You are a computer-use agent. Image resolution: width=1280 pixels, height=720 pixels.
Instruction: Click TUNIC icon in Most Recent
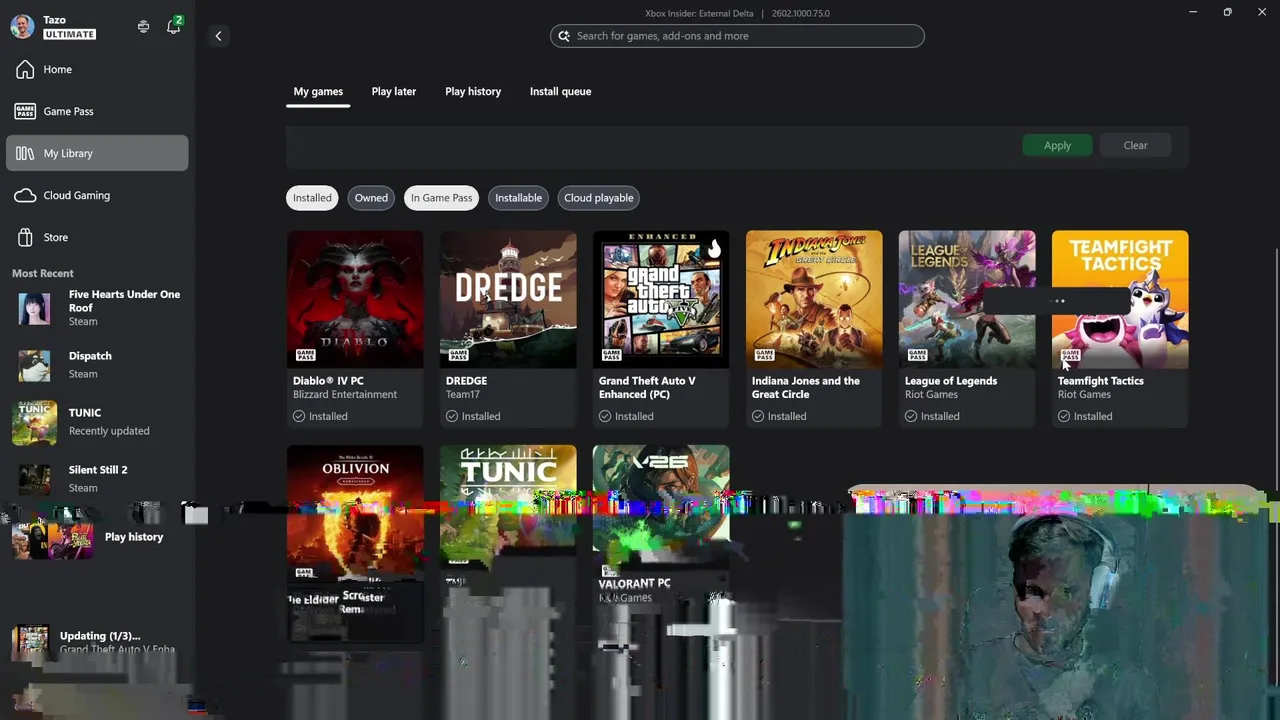coord(34,422)
